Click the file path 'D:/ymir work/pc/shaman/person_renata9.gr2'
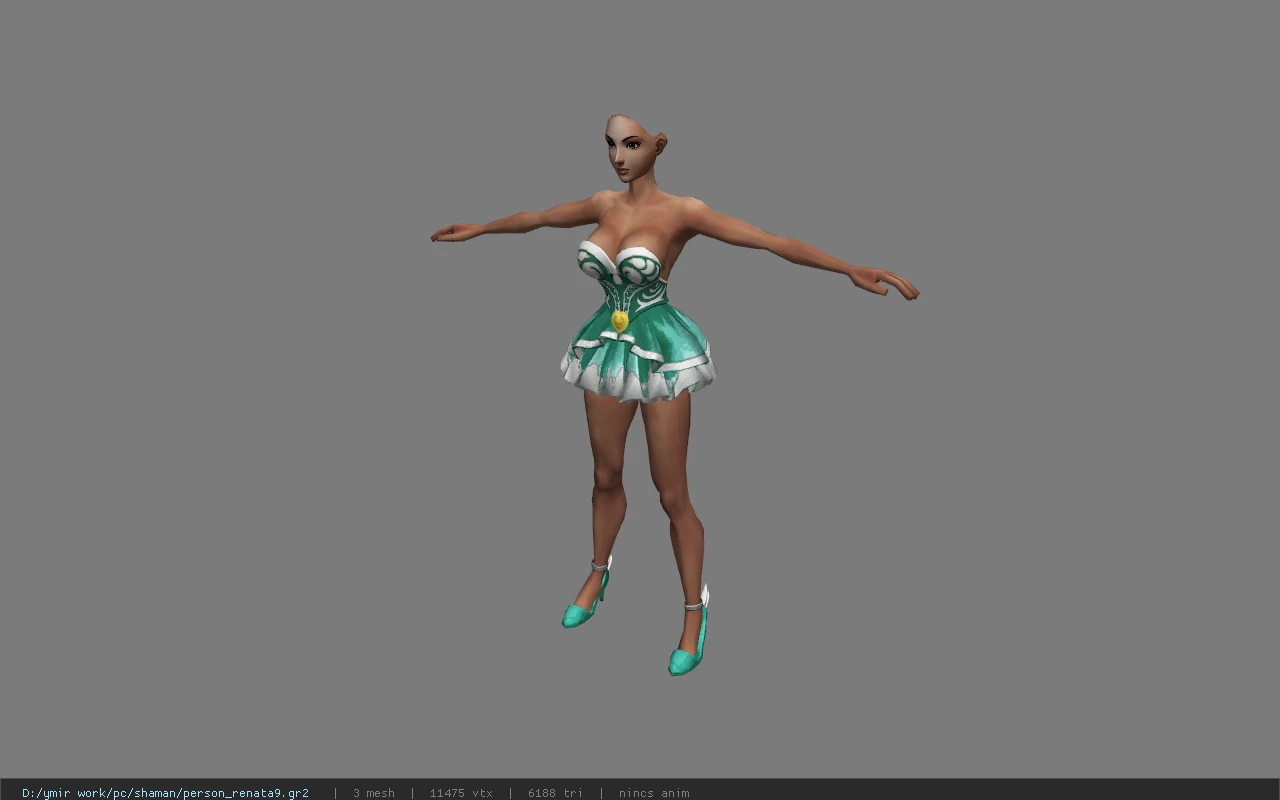This screenshot has height=800, width=1280. 165,793
